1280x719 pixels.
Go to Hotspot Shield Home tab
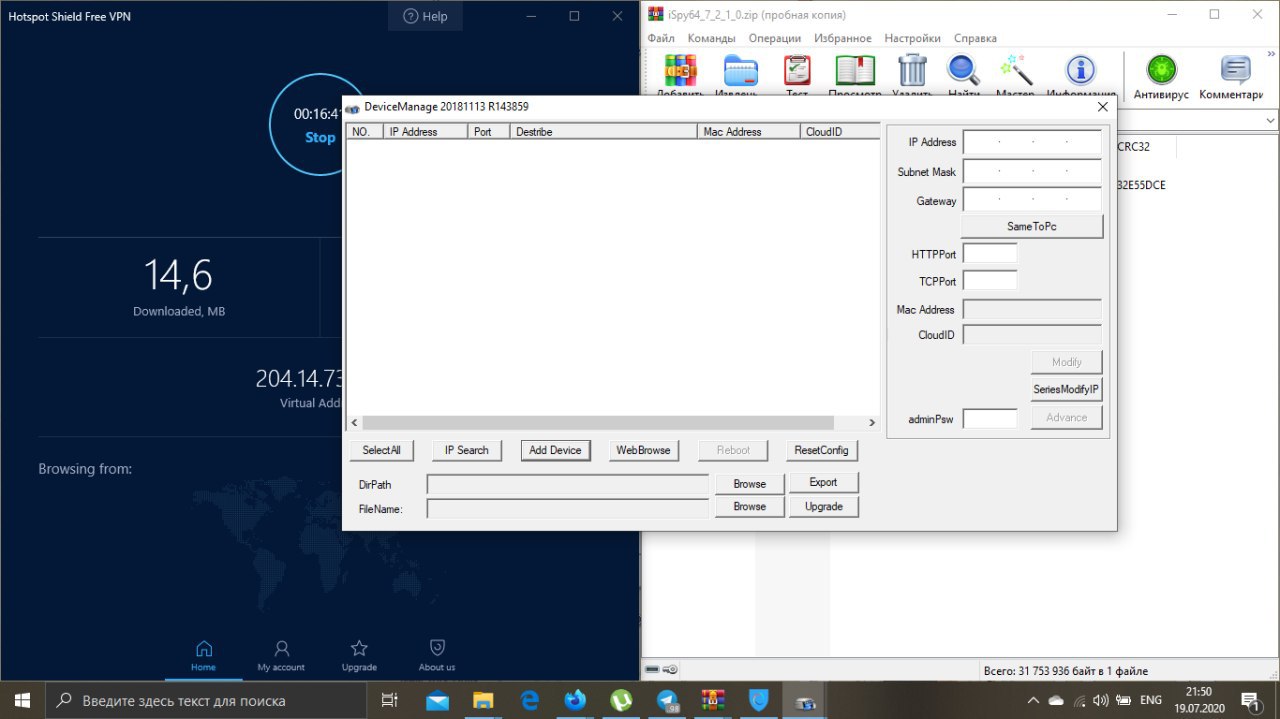point(204,656)
